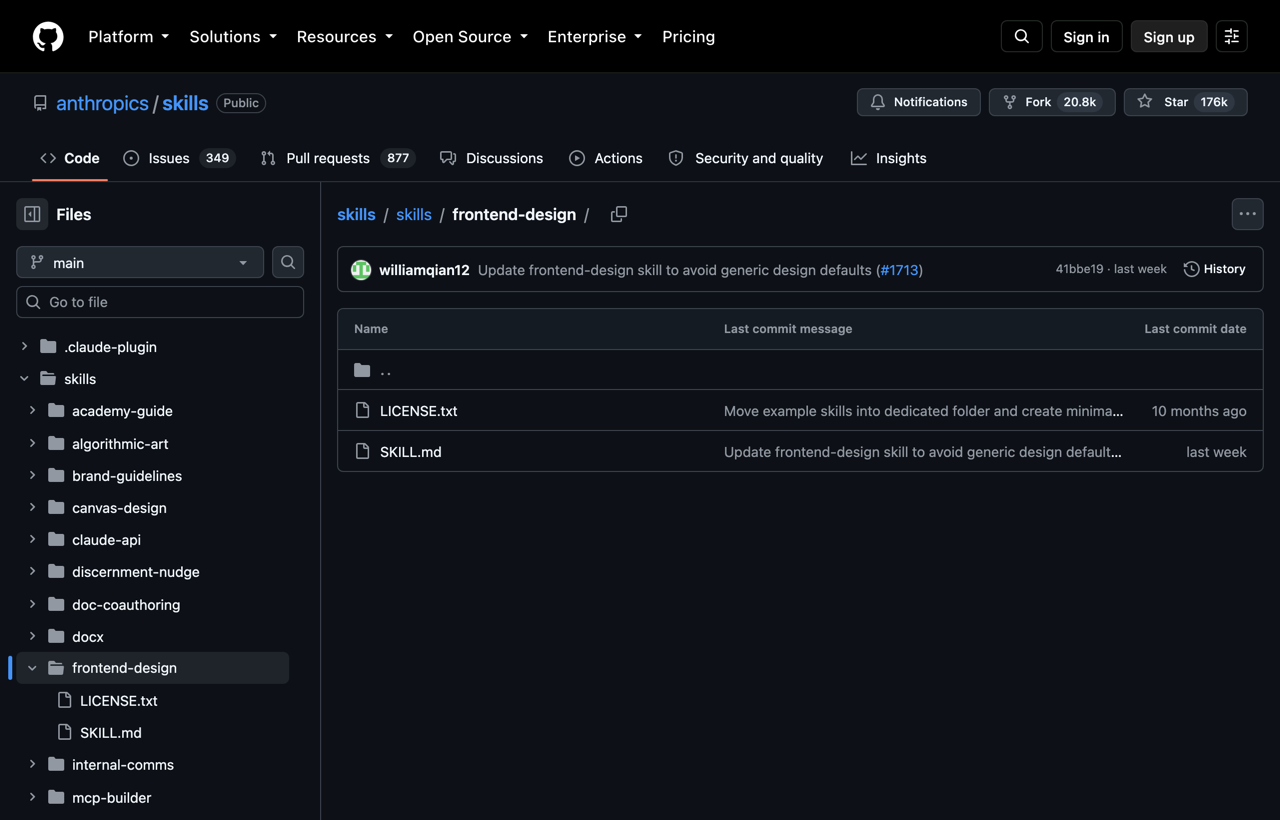Open the Security and quality tab
Image resolution: width=1280 pixels, height=820 pixels.
click(746, 158)
